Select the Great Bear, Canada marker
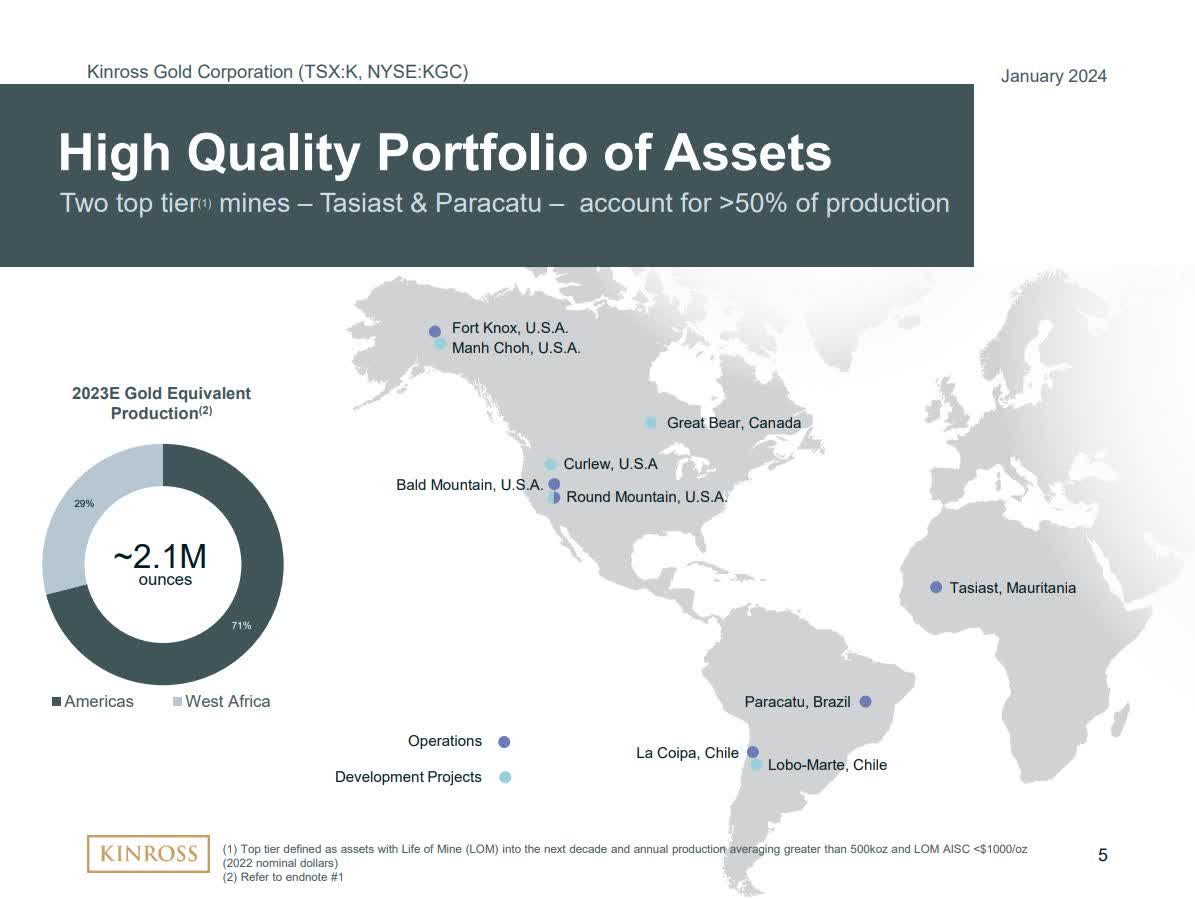Viewport: 1195px width, 899px height. pos(649,422)
